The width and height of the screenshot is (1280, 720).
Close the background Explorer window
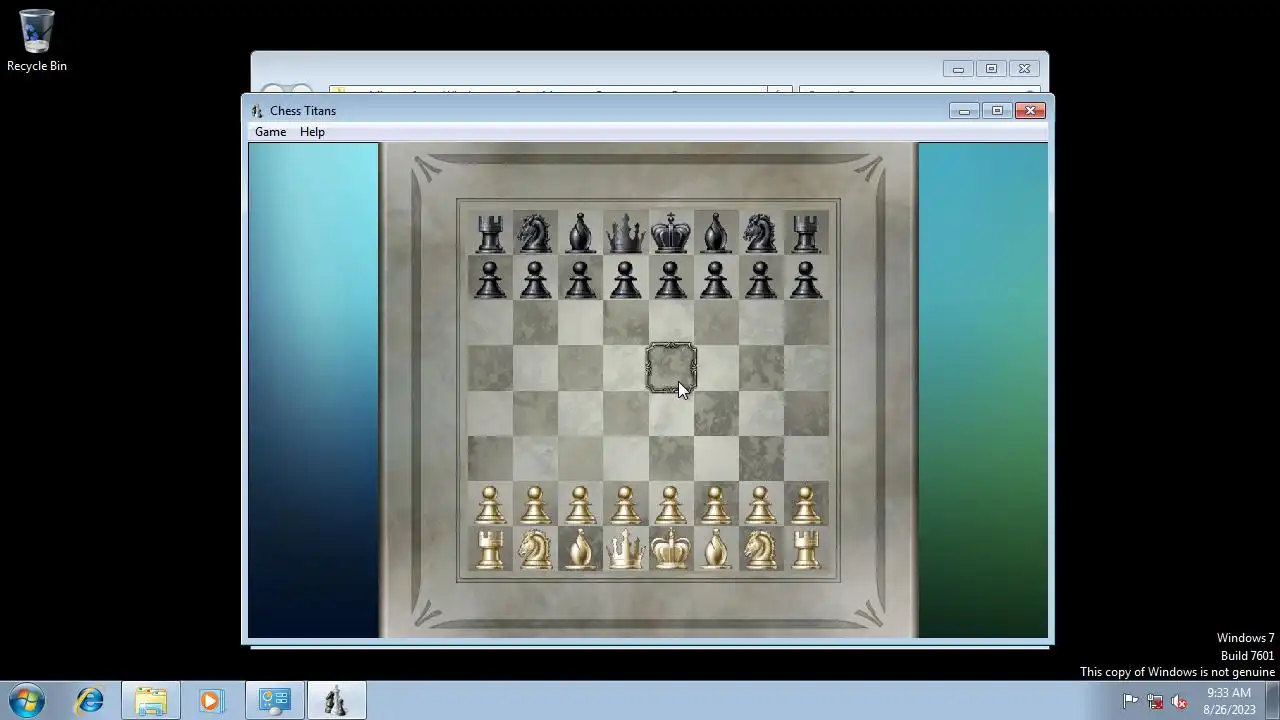point(1024,69)
